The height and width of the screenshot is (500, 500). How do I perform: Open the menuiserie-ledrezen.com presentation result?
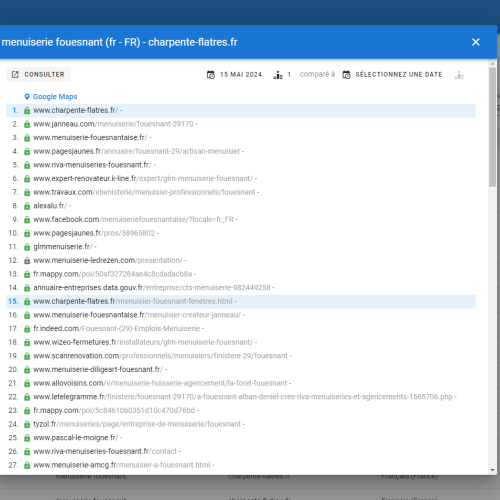pos(108,261)
